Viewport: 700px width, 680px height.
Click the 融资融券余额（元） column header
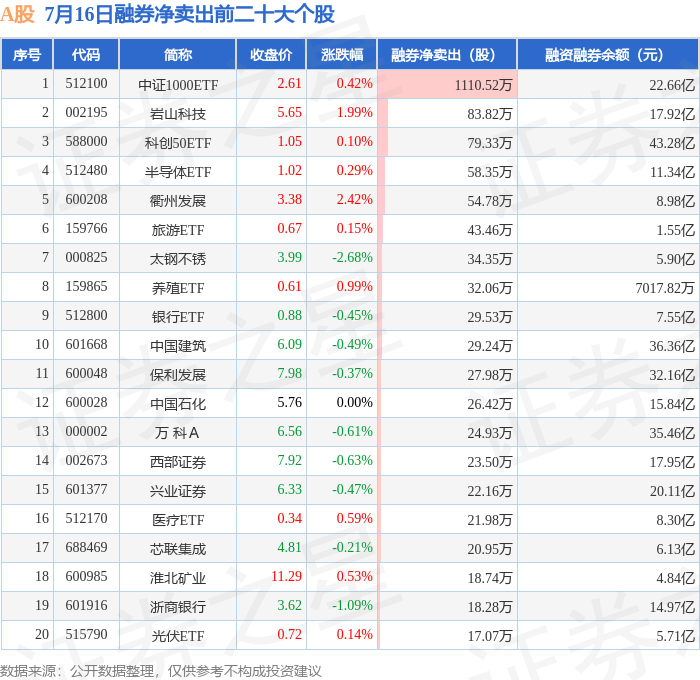[x=608, y=54]
